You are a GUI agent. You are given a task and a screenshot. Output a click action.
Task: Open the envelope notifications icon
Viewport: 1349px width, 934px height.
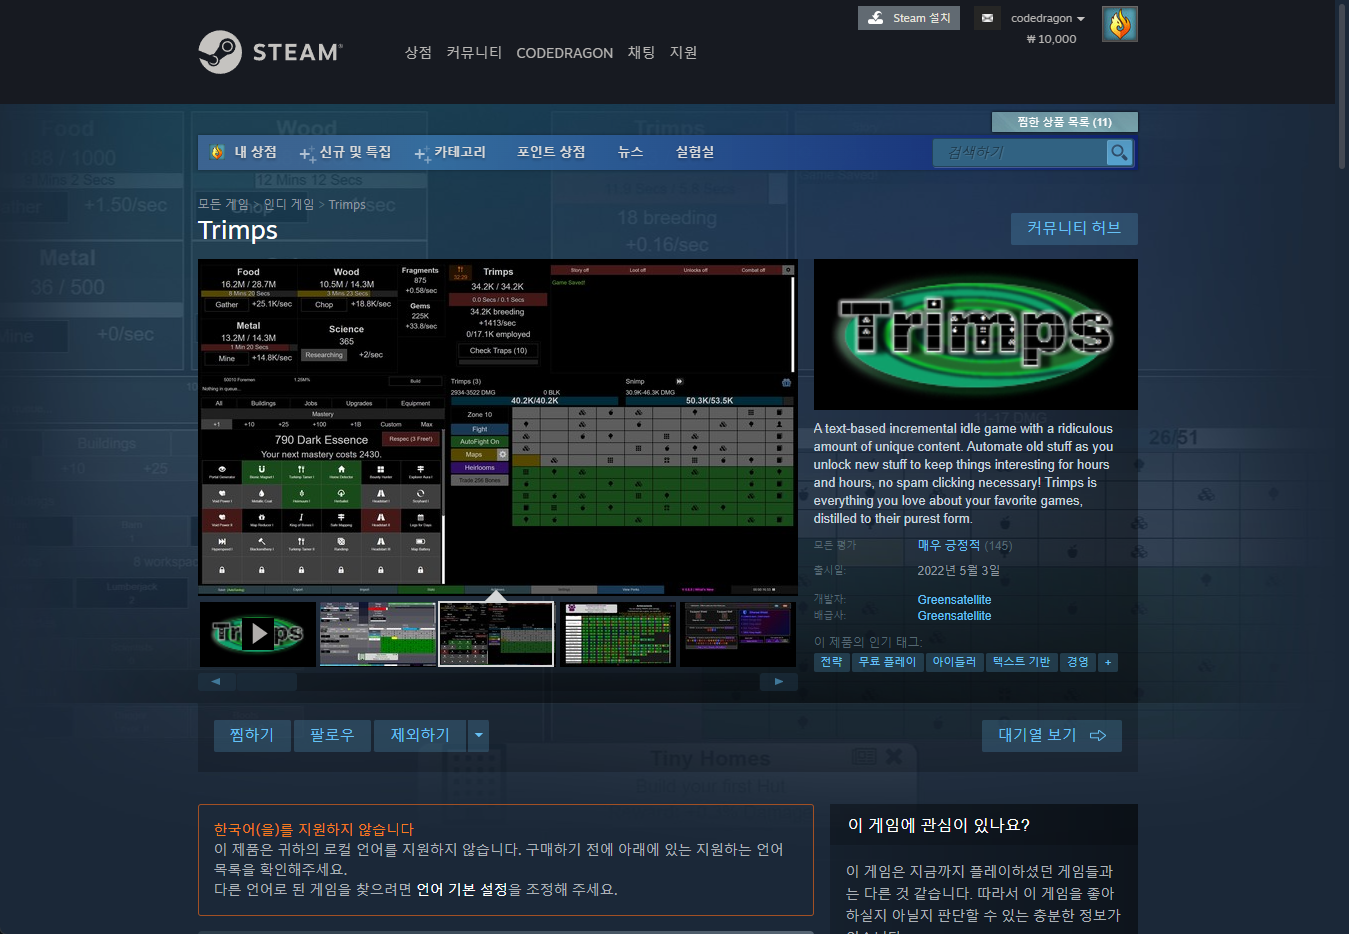point(987,18)
